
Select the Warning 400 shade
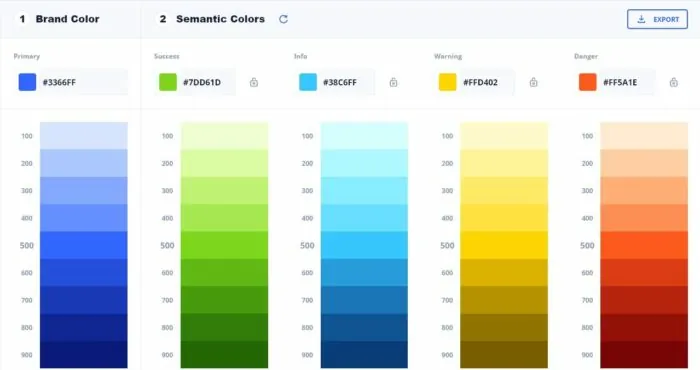pos(504,218)
